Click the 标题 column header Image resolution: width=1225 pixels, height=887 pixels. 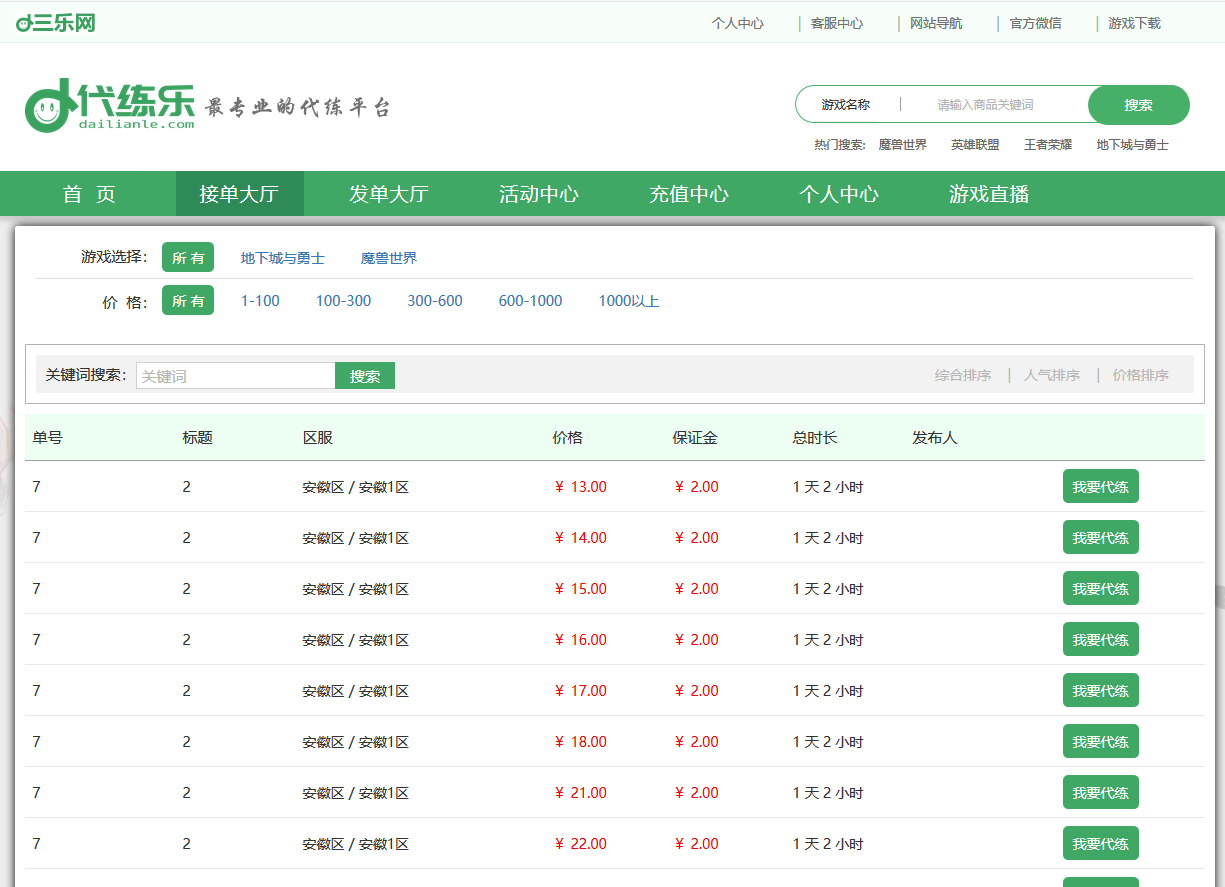click(x=197, y=438)
